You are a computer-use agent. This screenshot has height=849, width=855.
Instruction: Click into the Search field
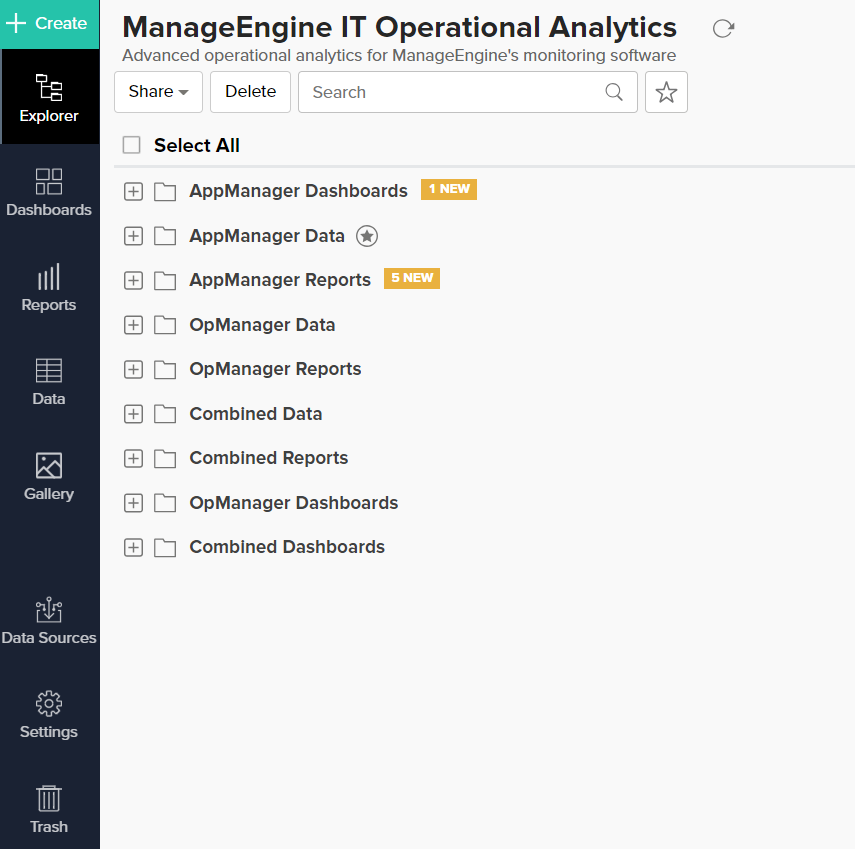pyautogui.click(x=455, y=92)
